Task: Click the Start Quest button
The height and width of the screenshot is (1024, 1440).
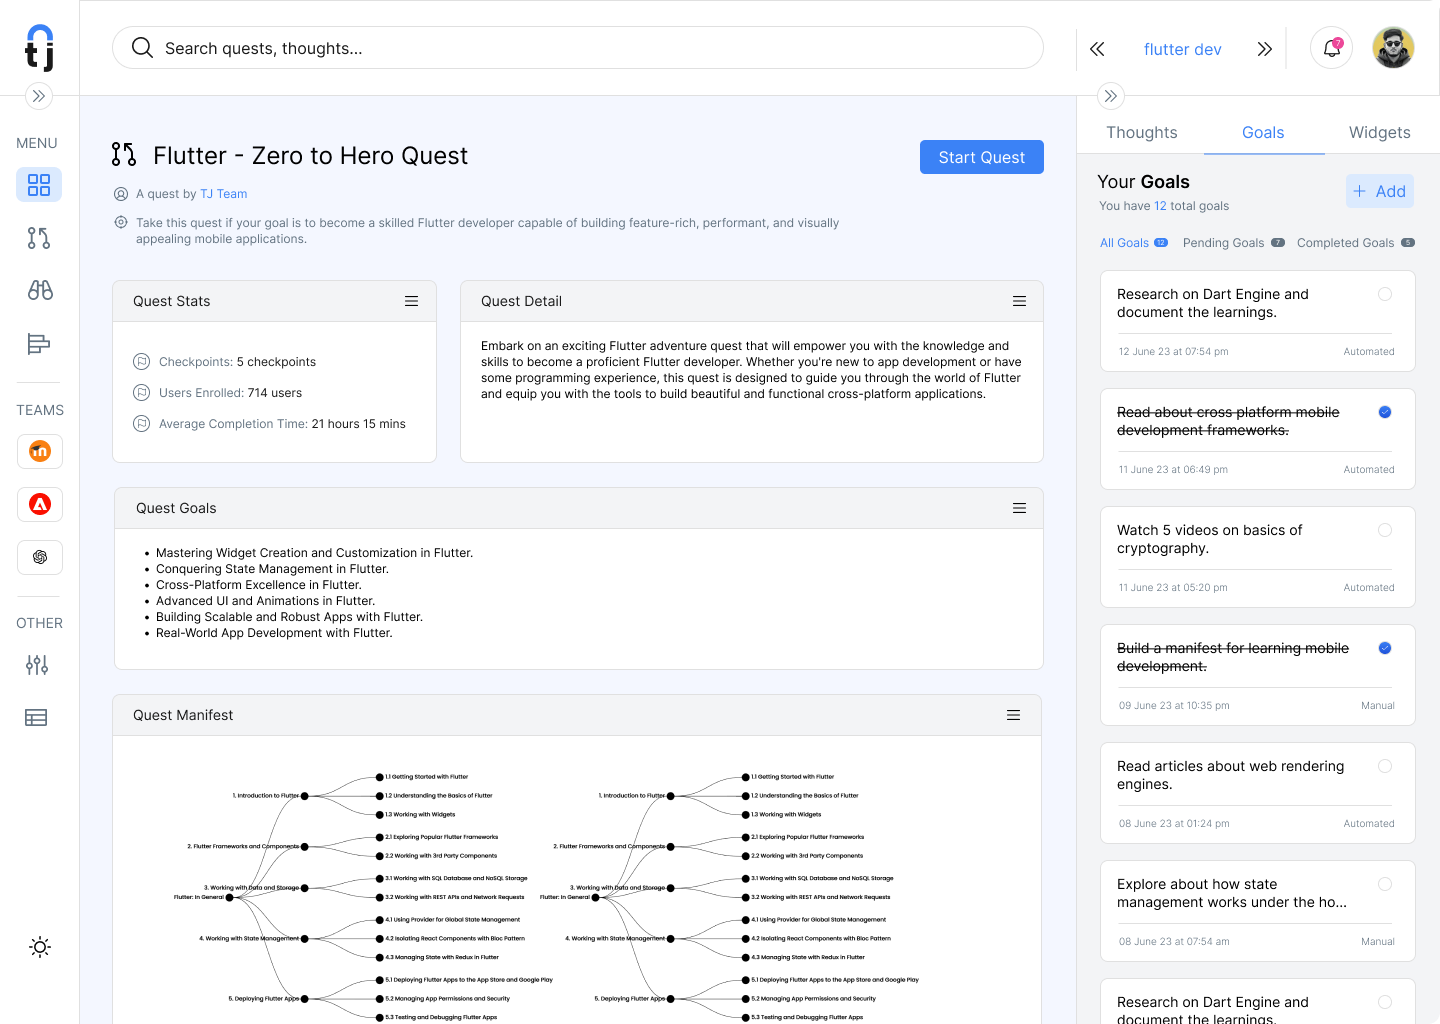Action: (x=982, y=157)
